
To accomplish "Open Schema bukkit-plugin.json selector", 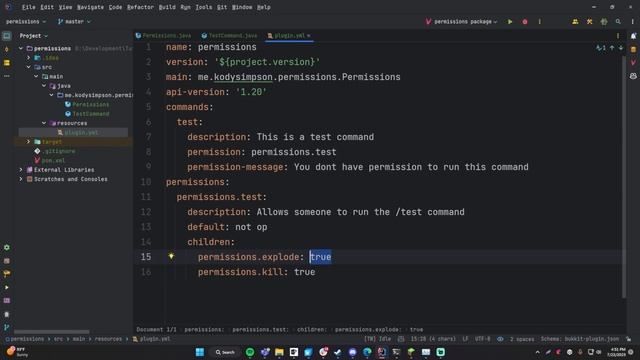I will click(x=580, y=339).
